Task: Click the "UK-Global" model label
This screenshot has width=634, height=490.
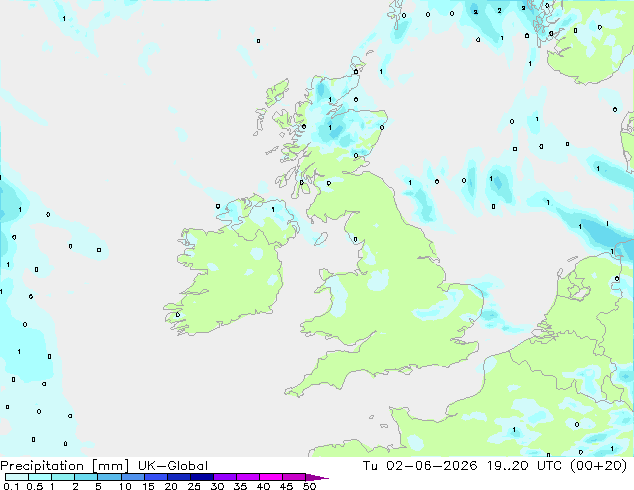Action: click(x=173, y=466)
